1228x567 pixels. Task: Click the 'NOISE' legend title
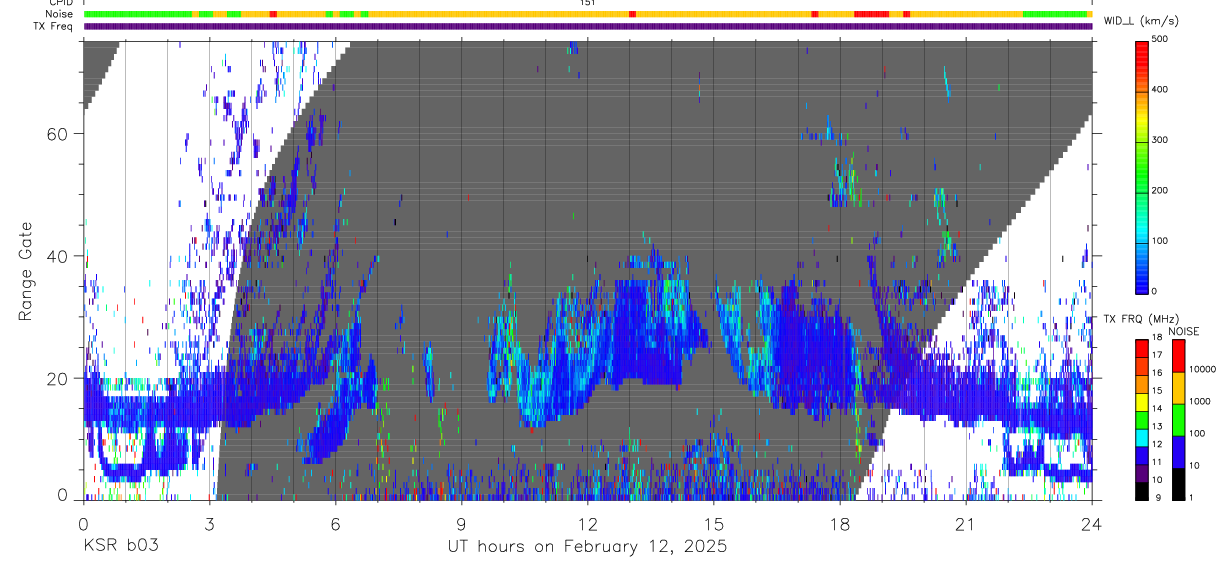point(1183,331)
